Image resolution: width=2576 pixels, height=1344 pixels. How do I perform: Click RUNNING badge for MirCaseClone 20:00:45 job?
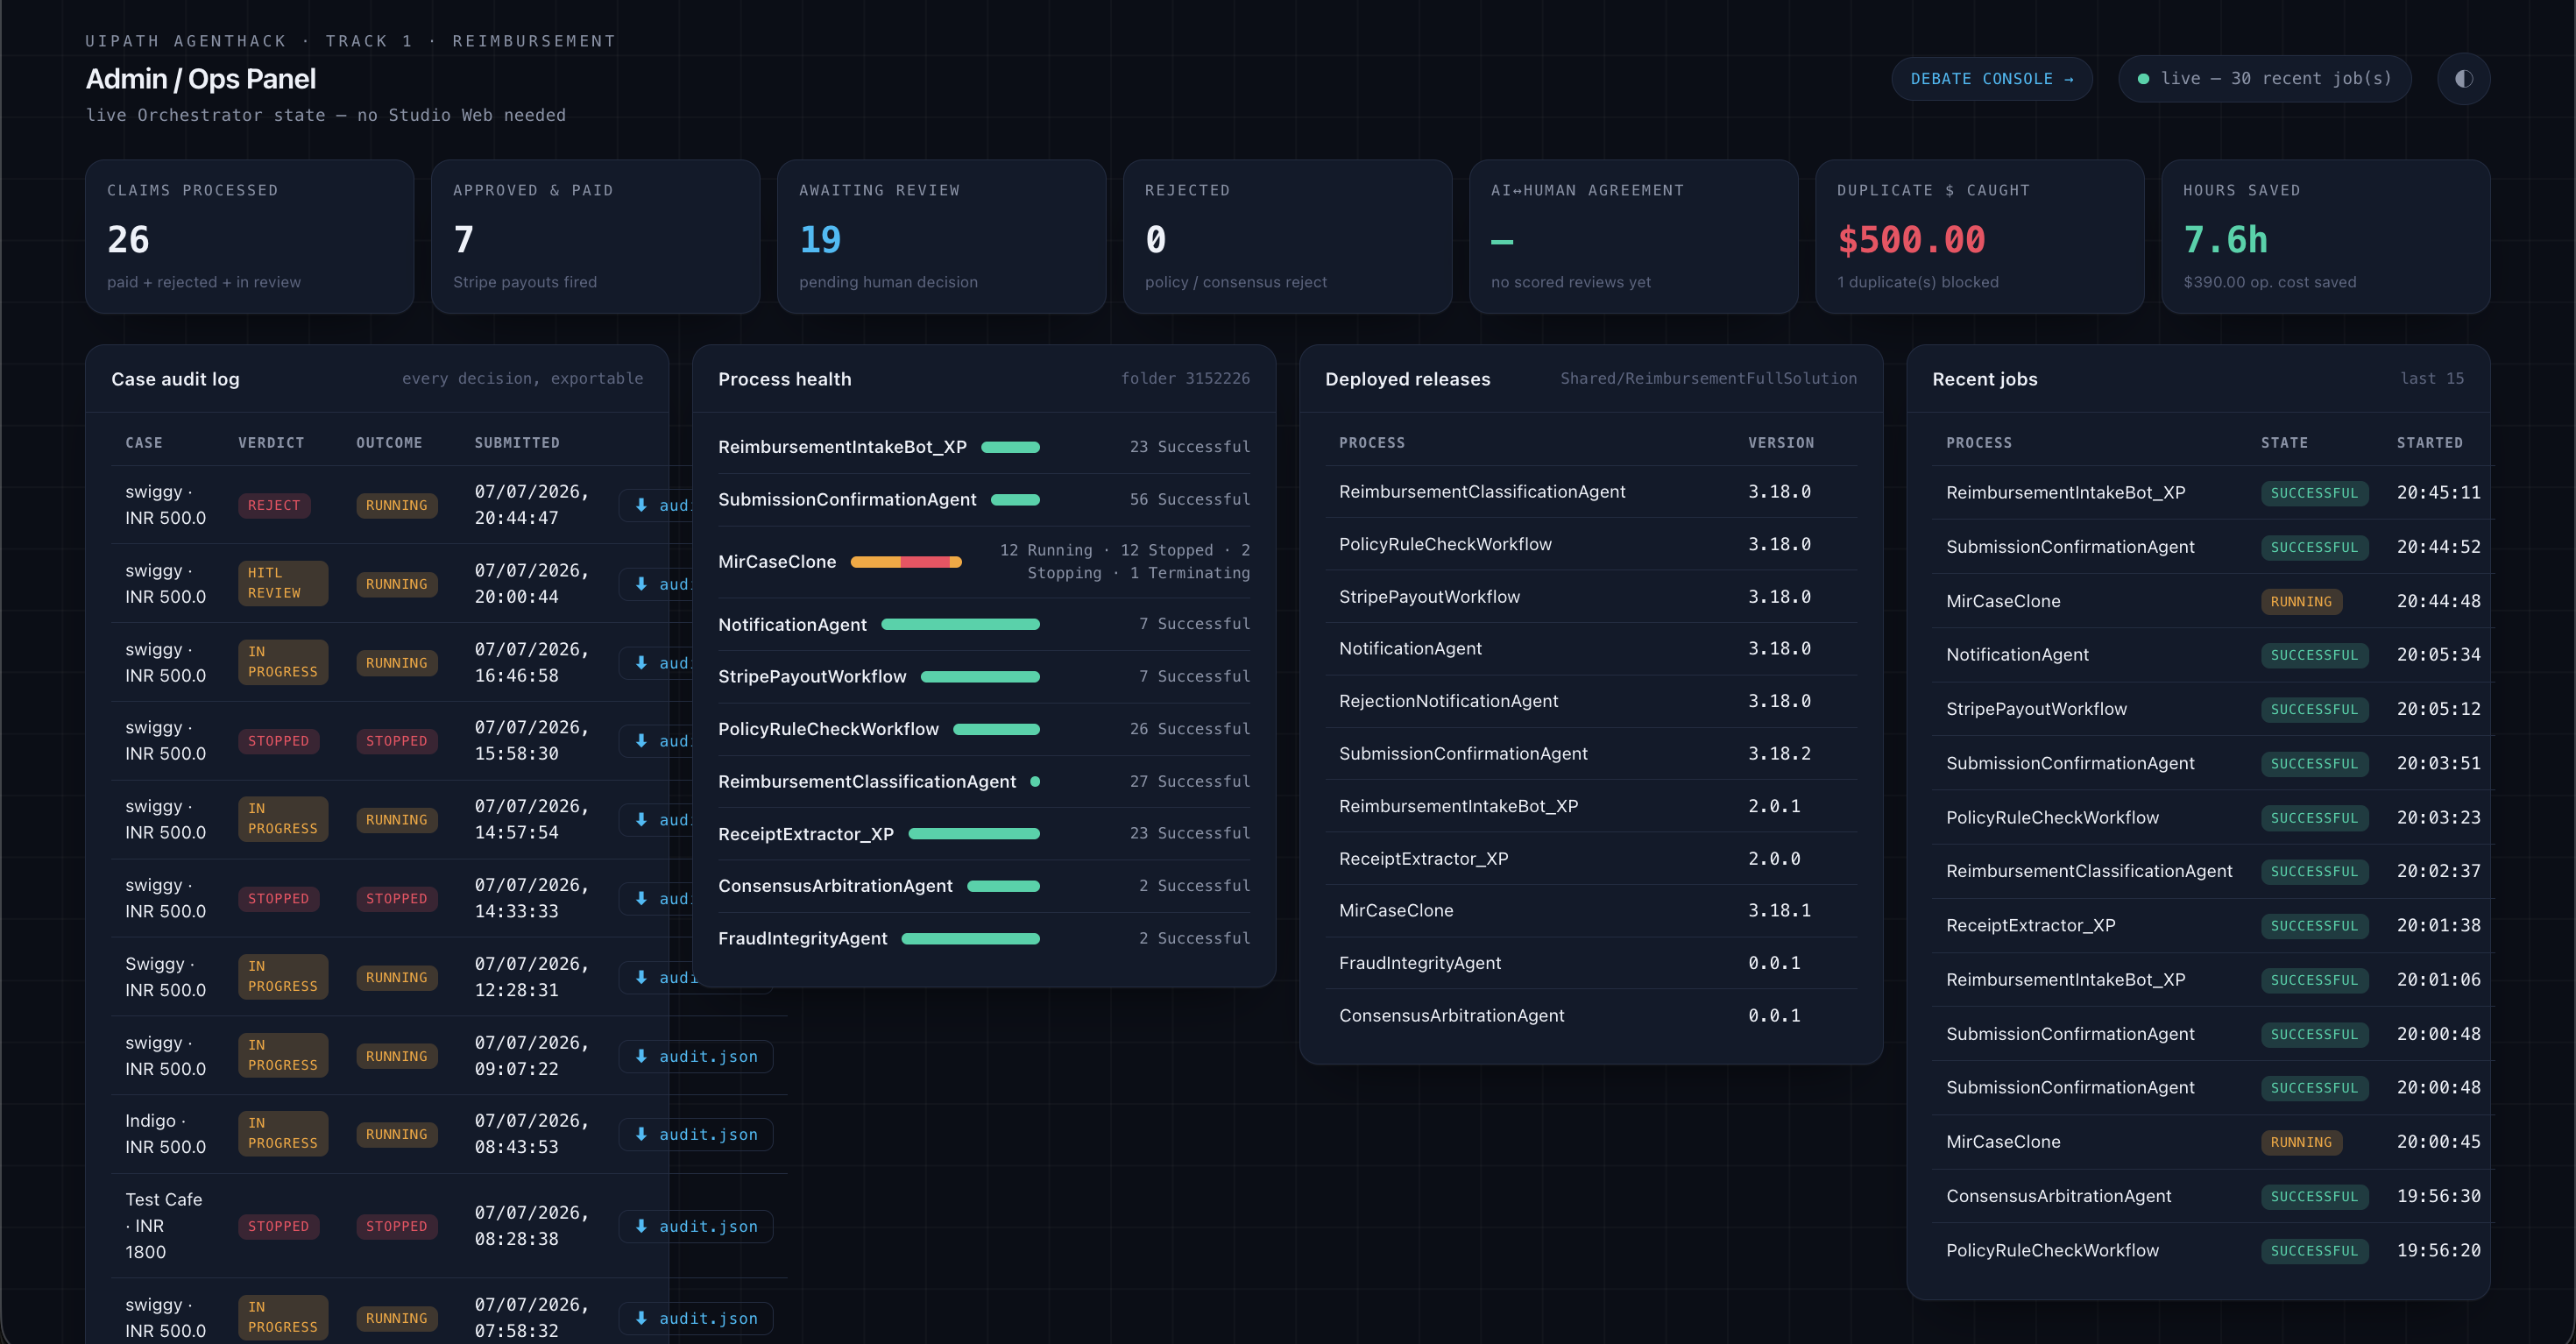click(x=2301, y=1142)
